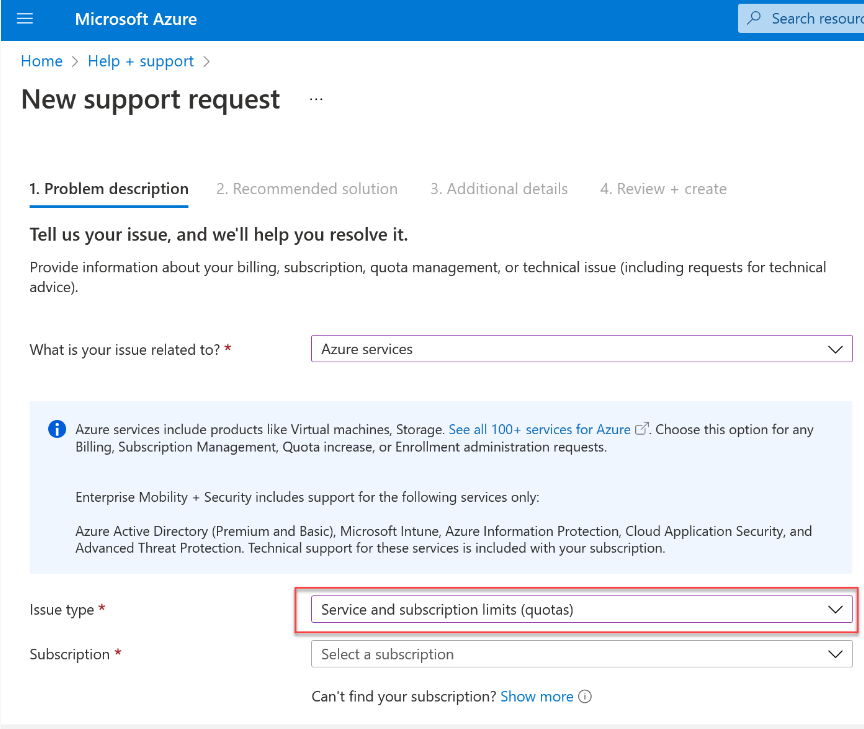Switch to Problem description tab
864x729 pixels.
click(x=109, y=189)
